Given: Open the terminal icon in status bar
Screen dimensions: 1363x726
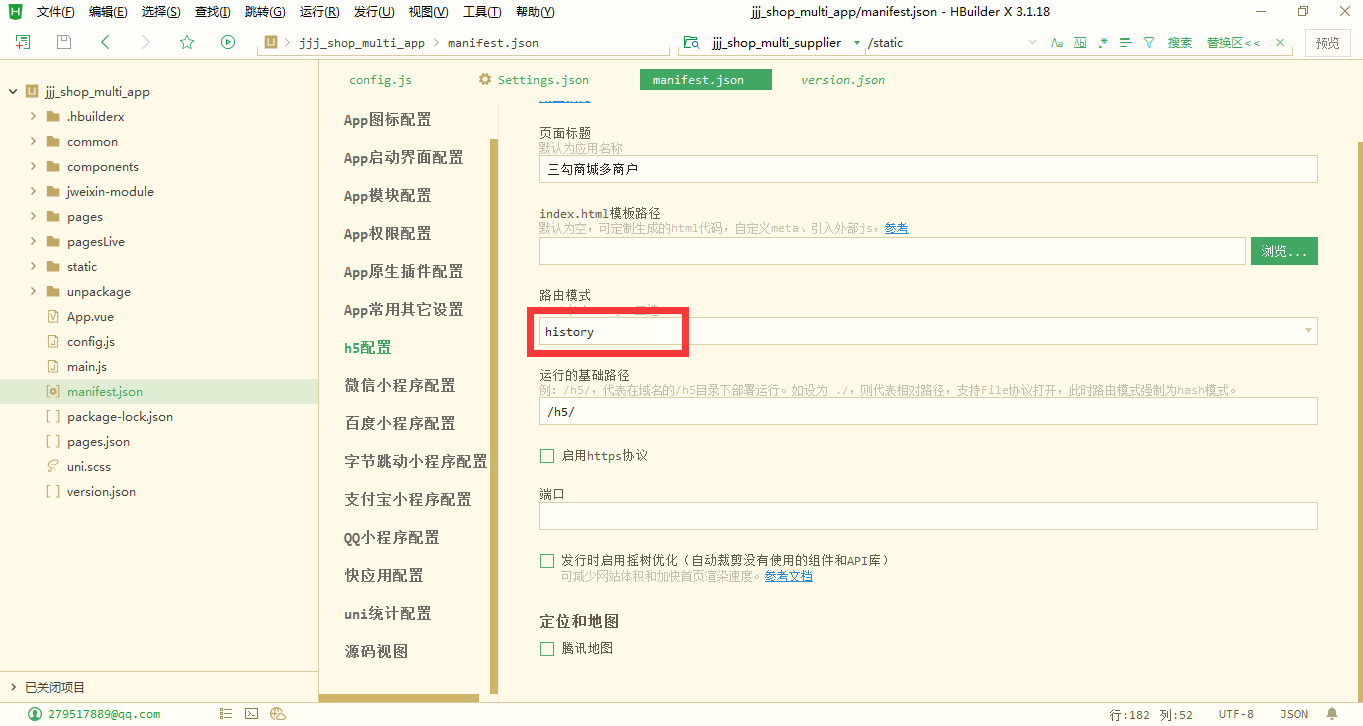Looking at the screenshot, I should click(252, 714).
